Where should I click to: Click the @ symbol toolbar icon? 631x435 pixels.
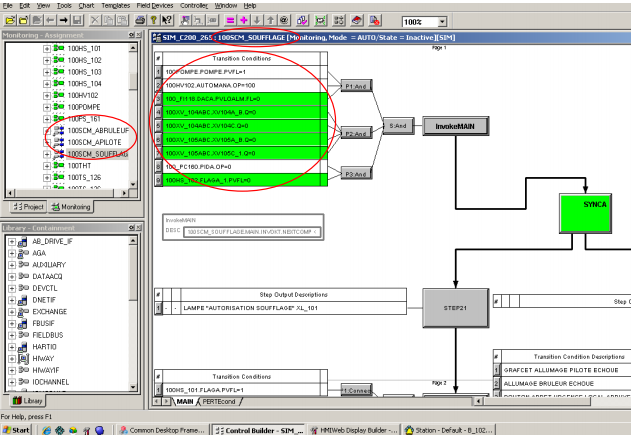[284, 21]
